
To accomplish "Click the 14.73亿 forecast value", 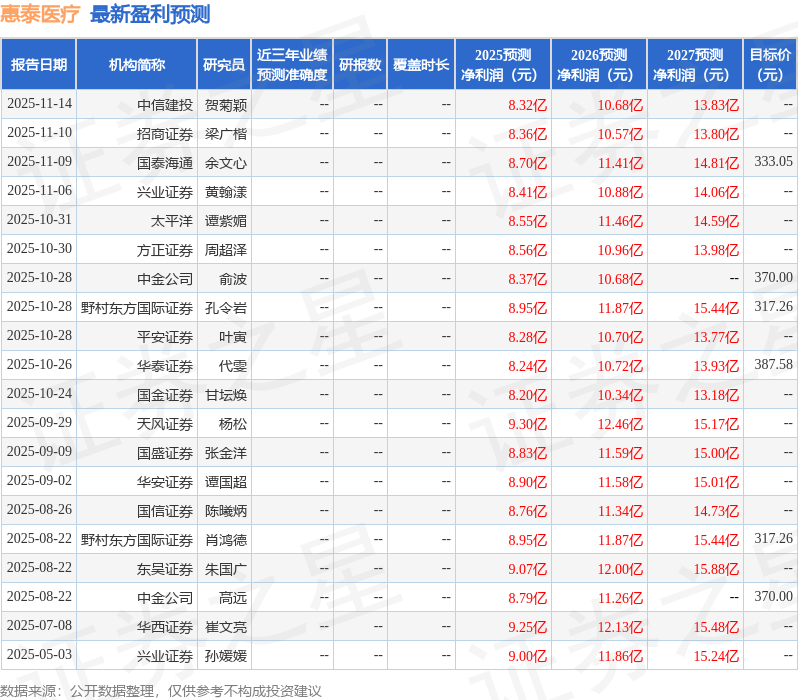I will click(716, 511).
